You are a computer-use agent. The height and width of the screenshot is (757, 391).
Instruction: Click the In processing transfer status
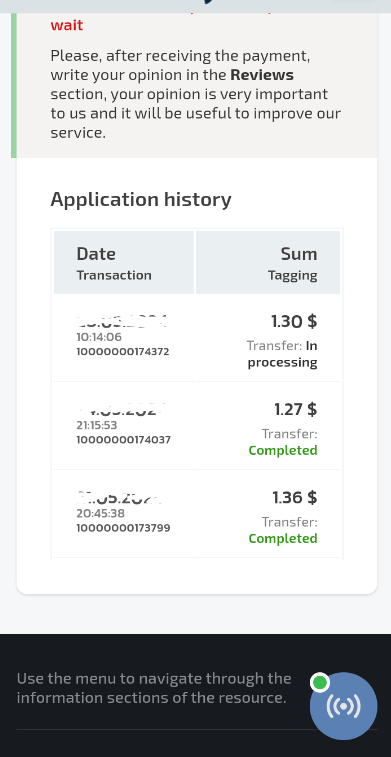283,354
